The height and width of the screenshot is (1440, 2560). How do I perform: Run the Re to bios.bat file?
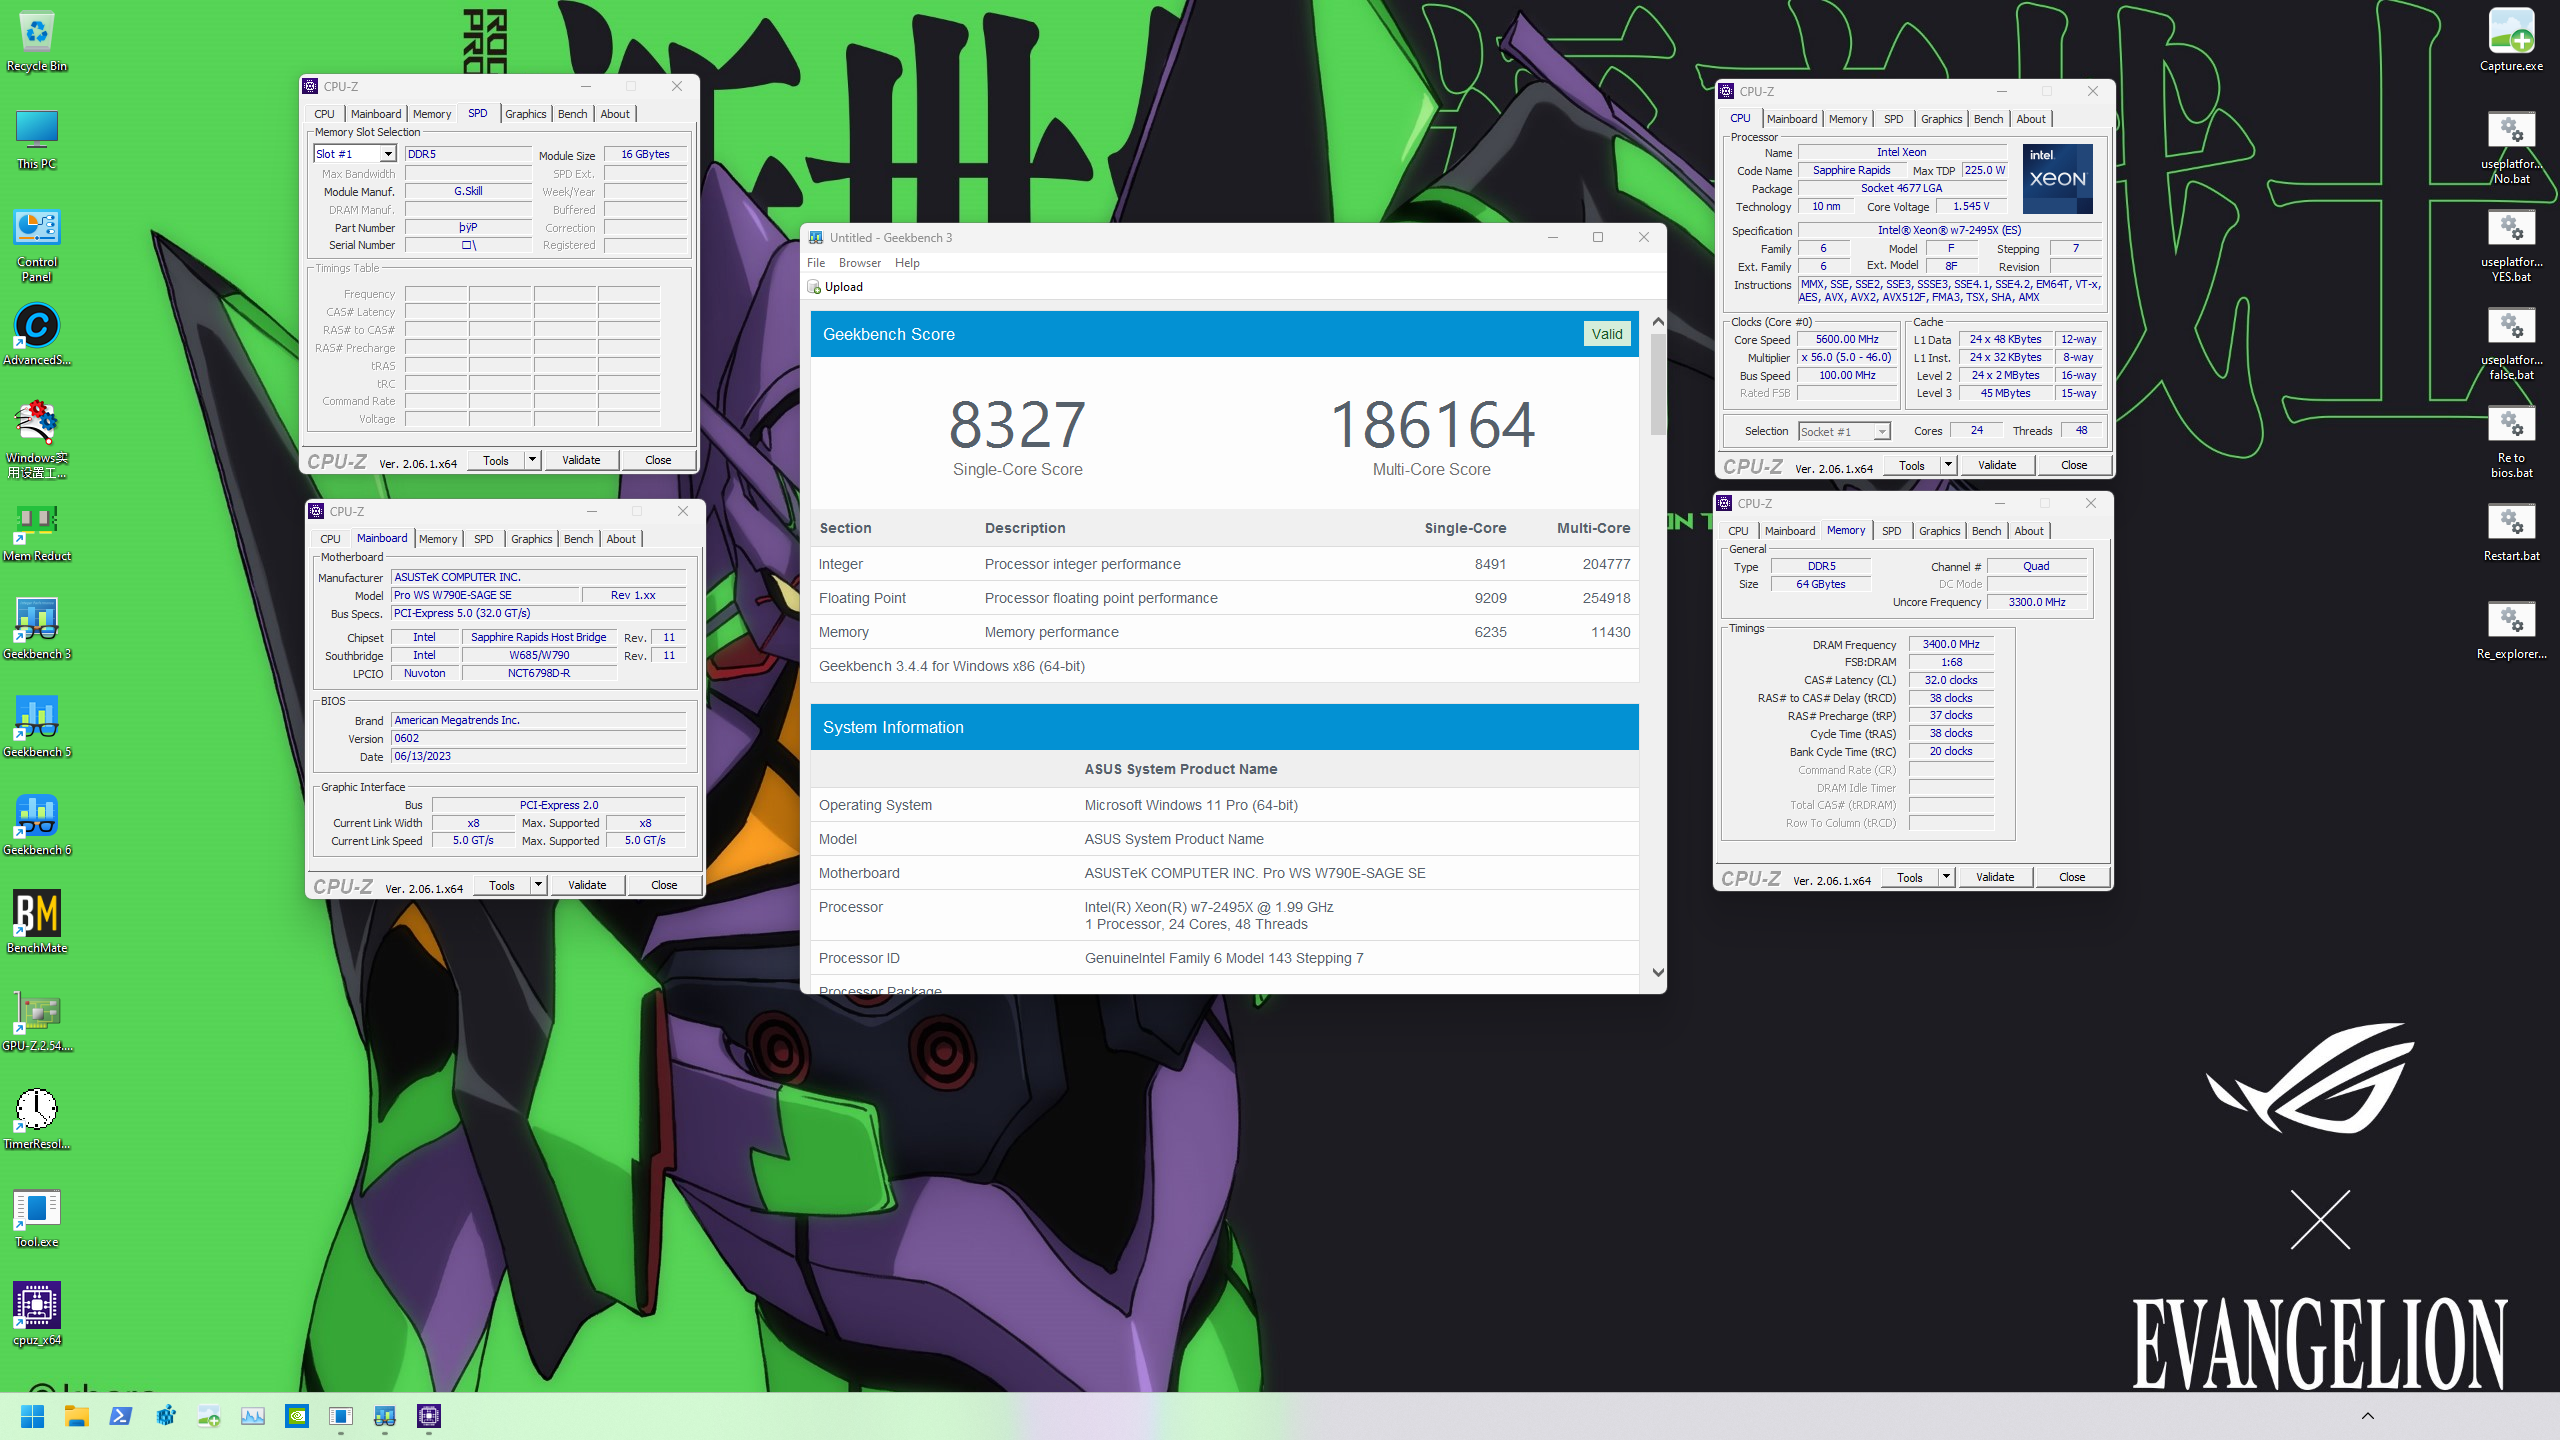[2511, 441]
